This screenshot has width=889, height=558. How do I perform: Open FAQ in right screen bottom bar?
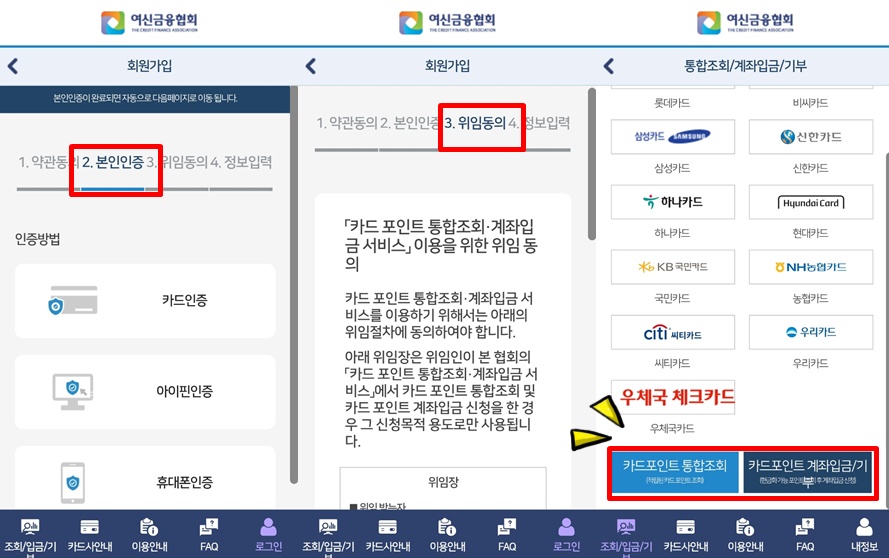point(805,535)
